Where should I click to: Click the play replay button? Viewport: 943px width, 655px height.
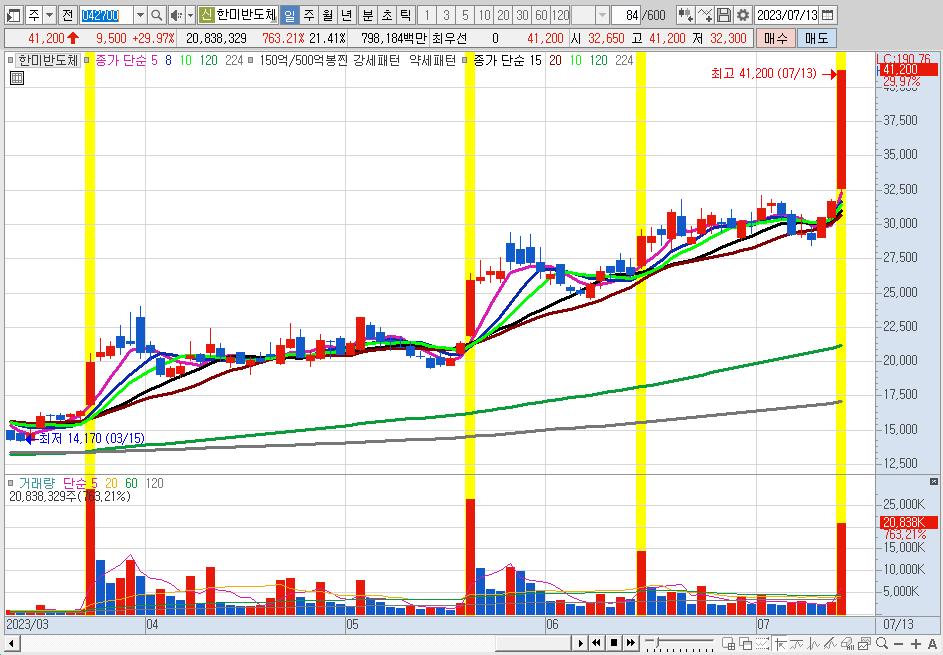click(580, 643)
